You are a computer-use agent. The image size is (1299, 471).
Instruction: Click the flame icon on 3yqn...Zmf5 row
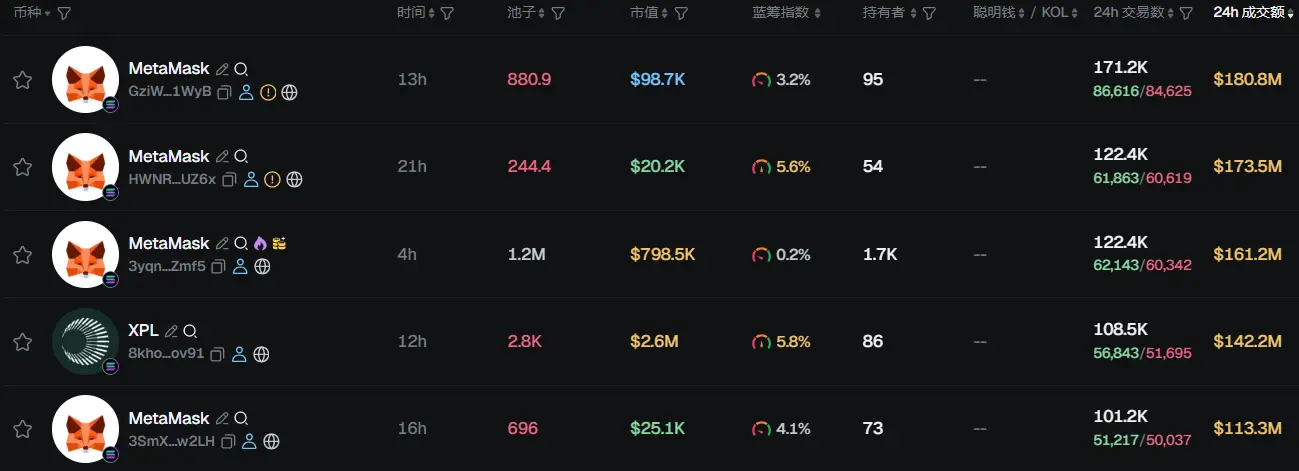point(260,243)
